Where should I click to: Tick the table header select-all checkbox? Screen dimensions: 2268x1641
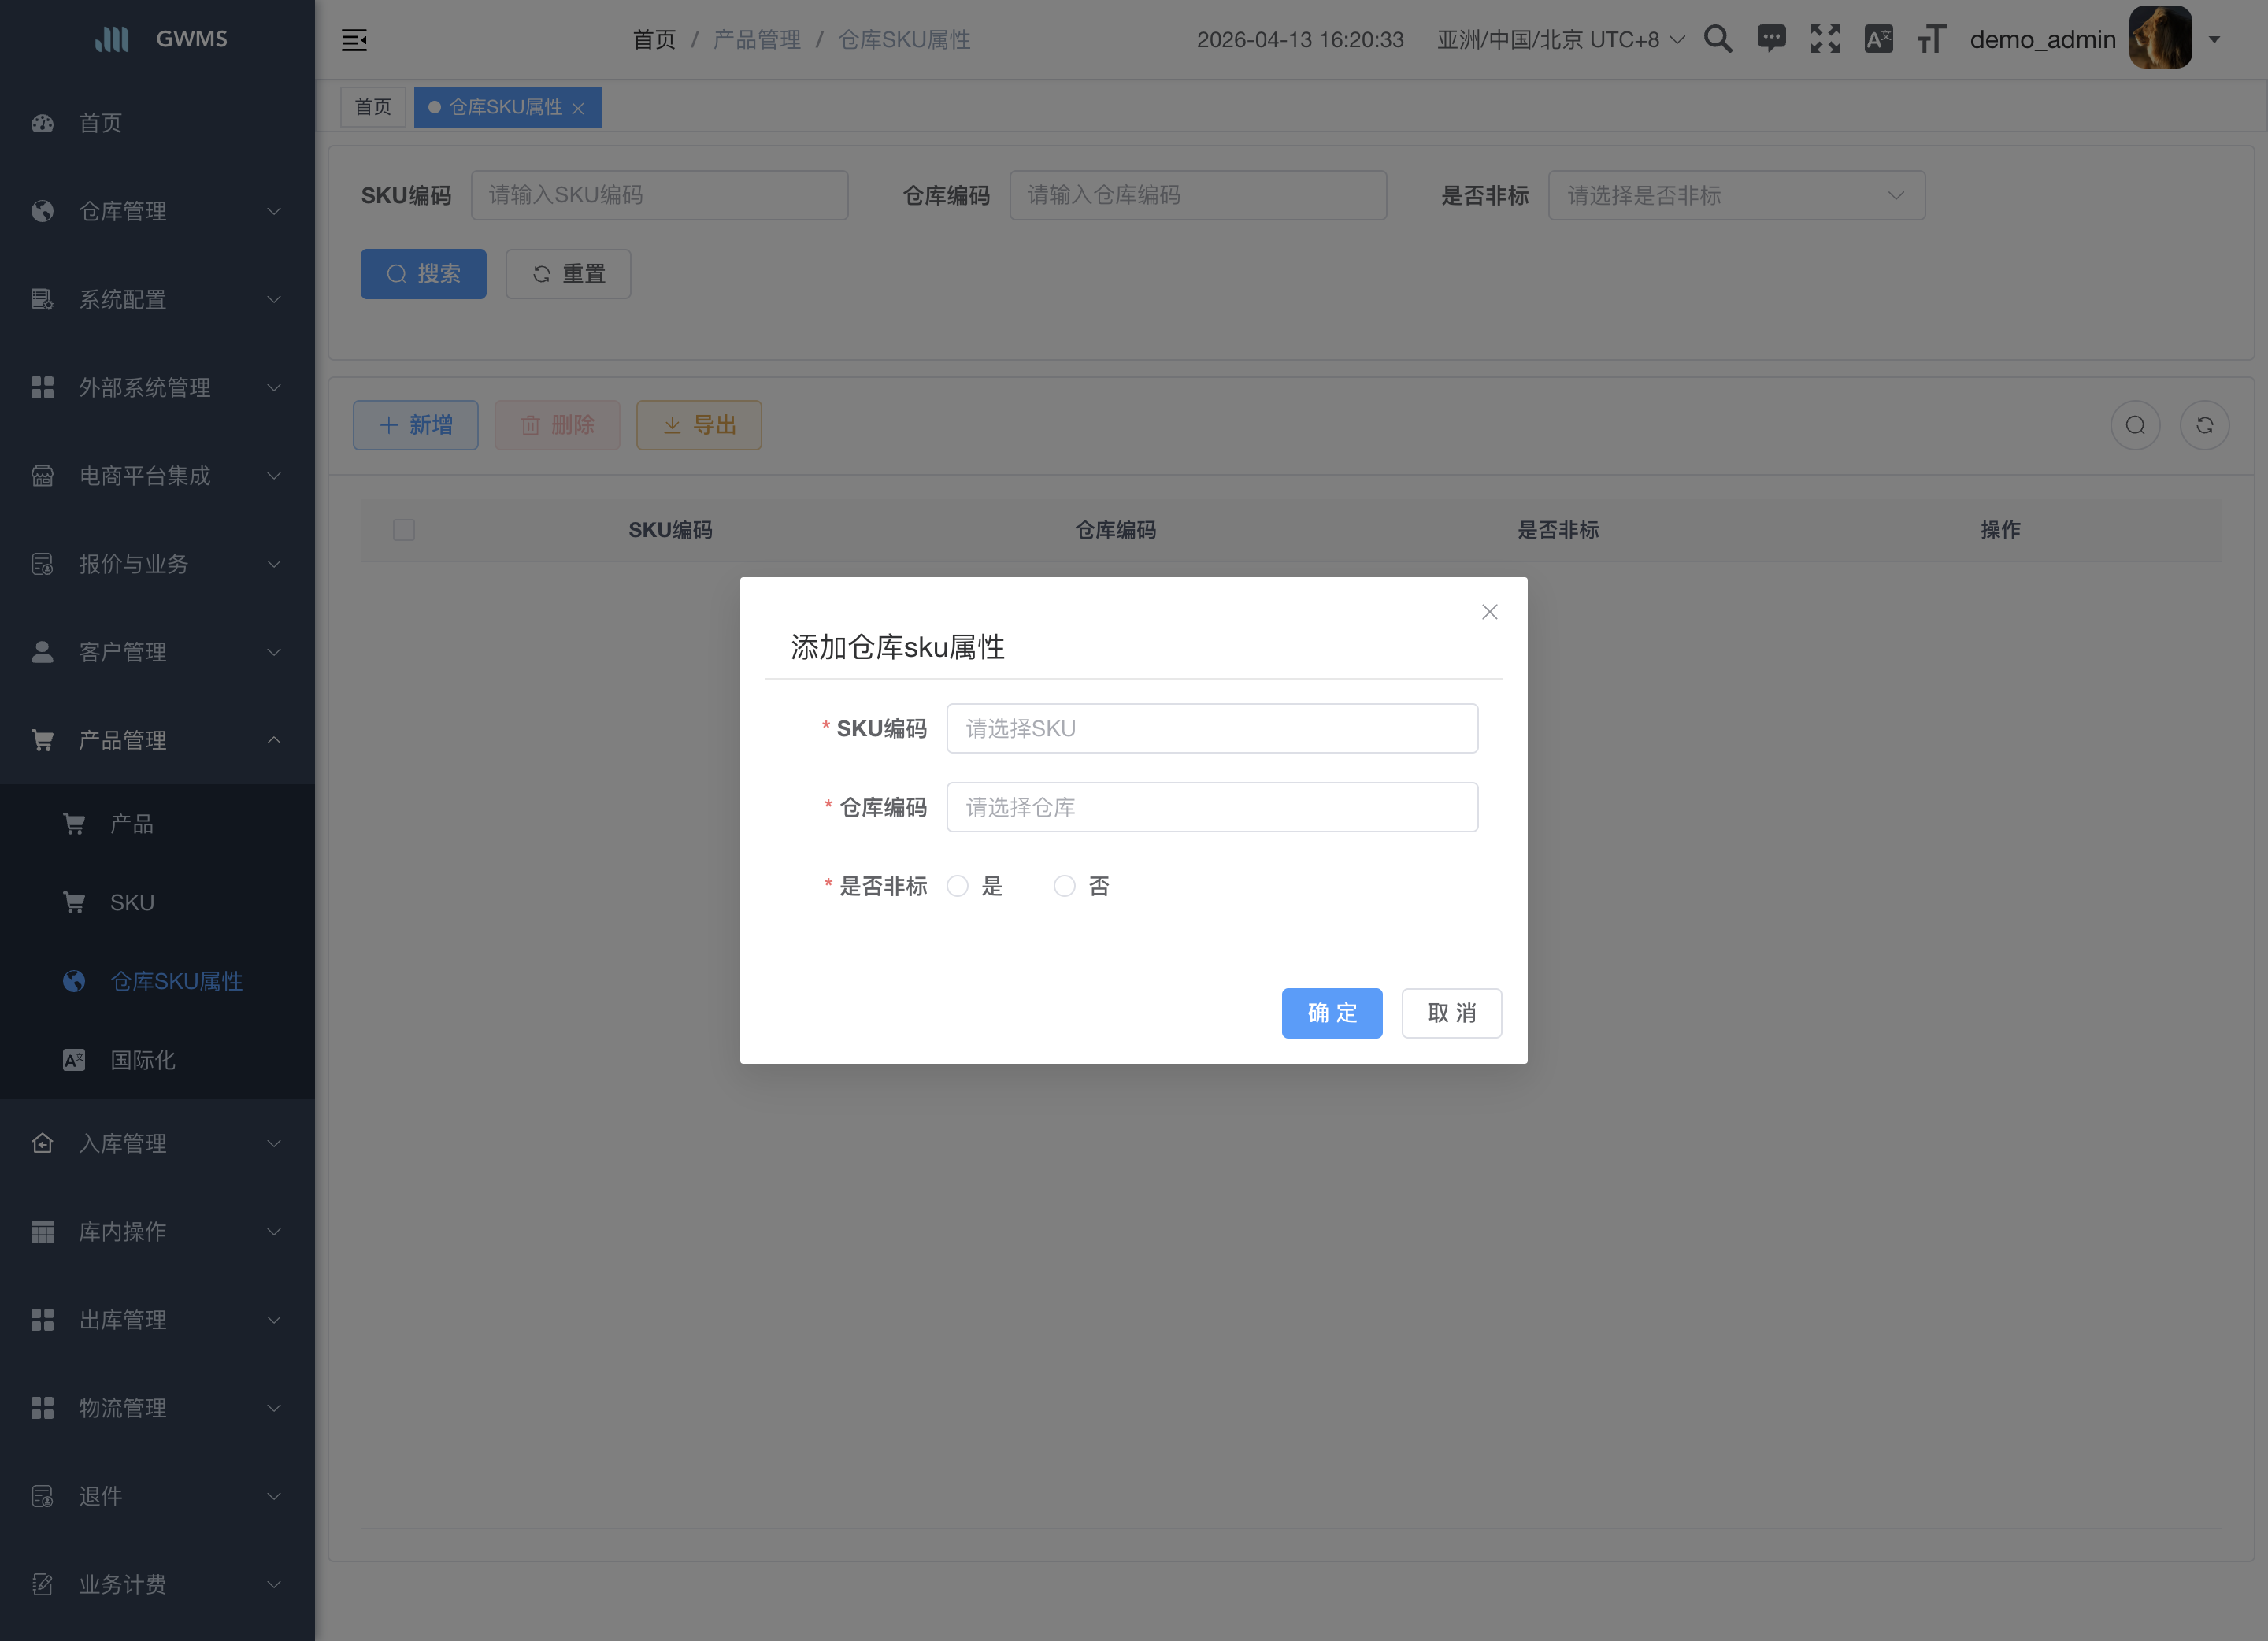point(403,529)
